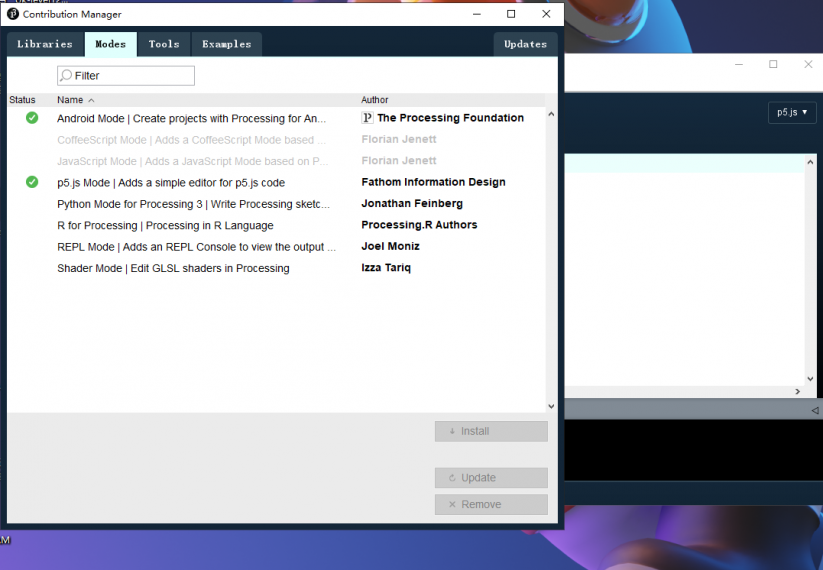Image resolution: width=823 pixels, height=570 pixels.
Task: Click the Author column header
Action: (x=375, y=100)
